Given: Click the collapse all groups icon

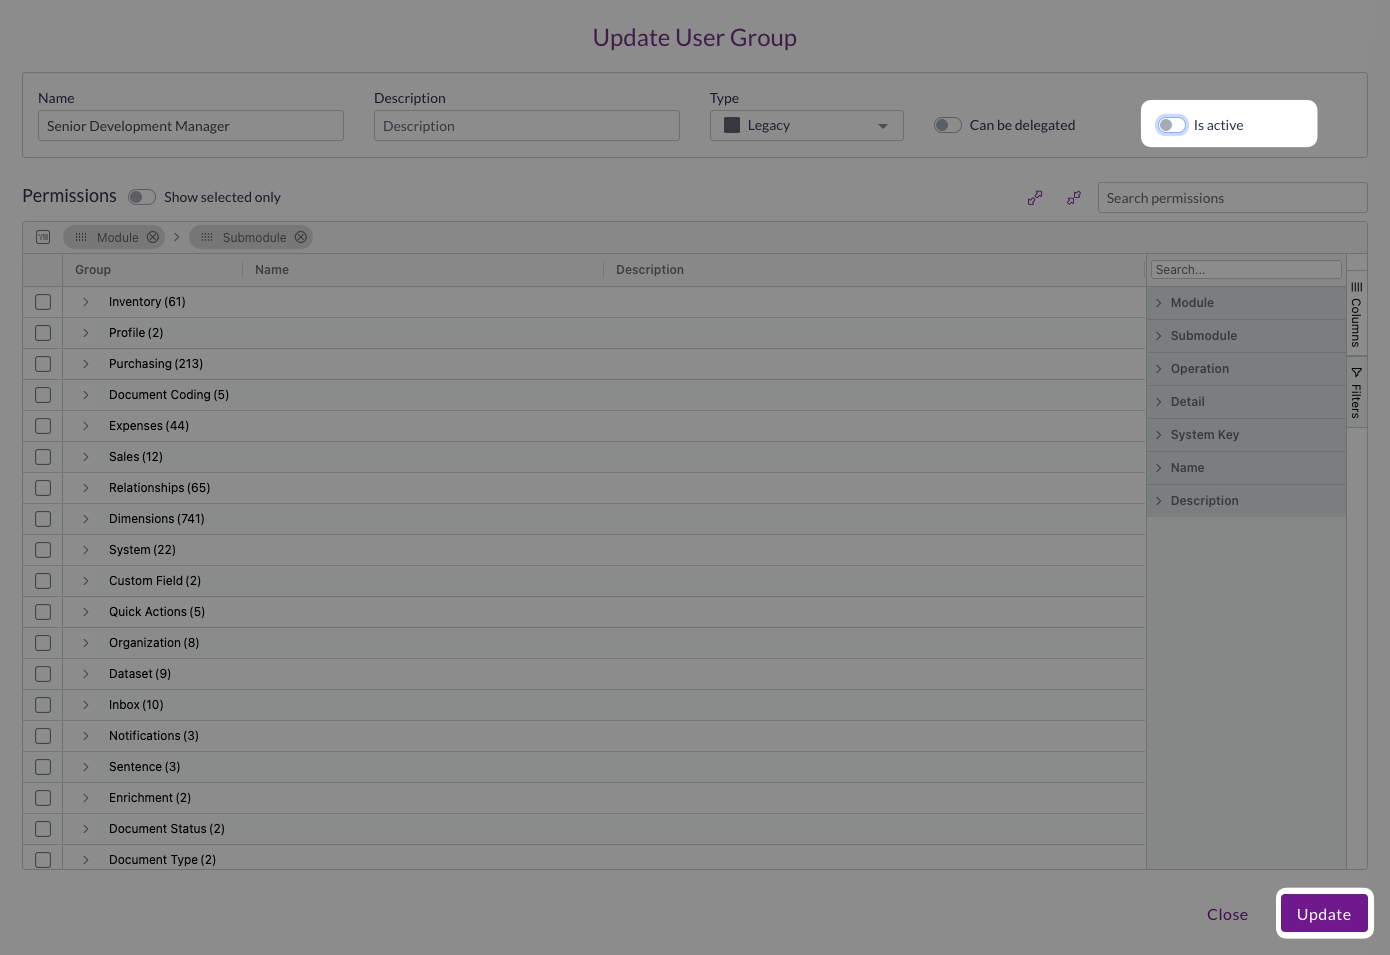Looking at the screenshot, I should (x=1074, y=198).
